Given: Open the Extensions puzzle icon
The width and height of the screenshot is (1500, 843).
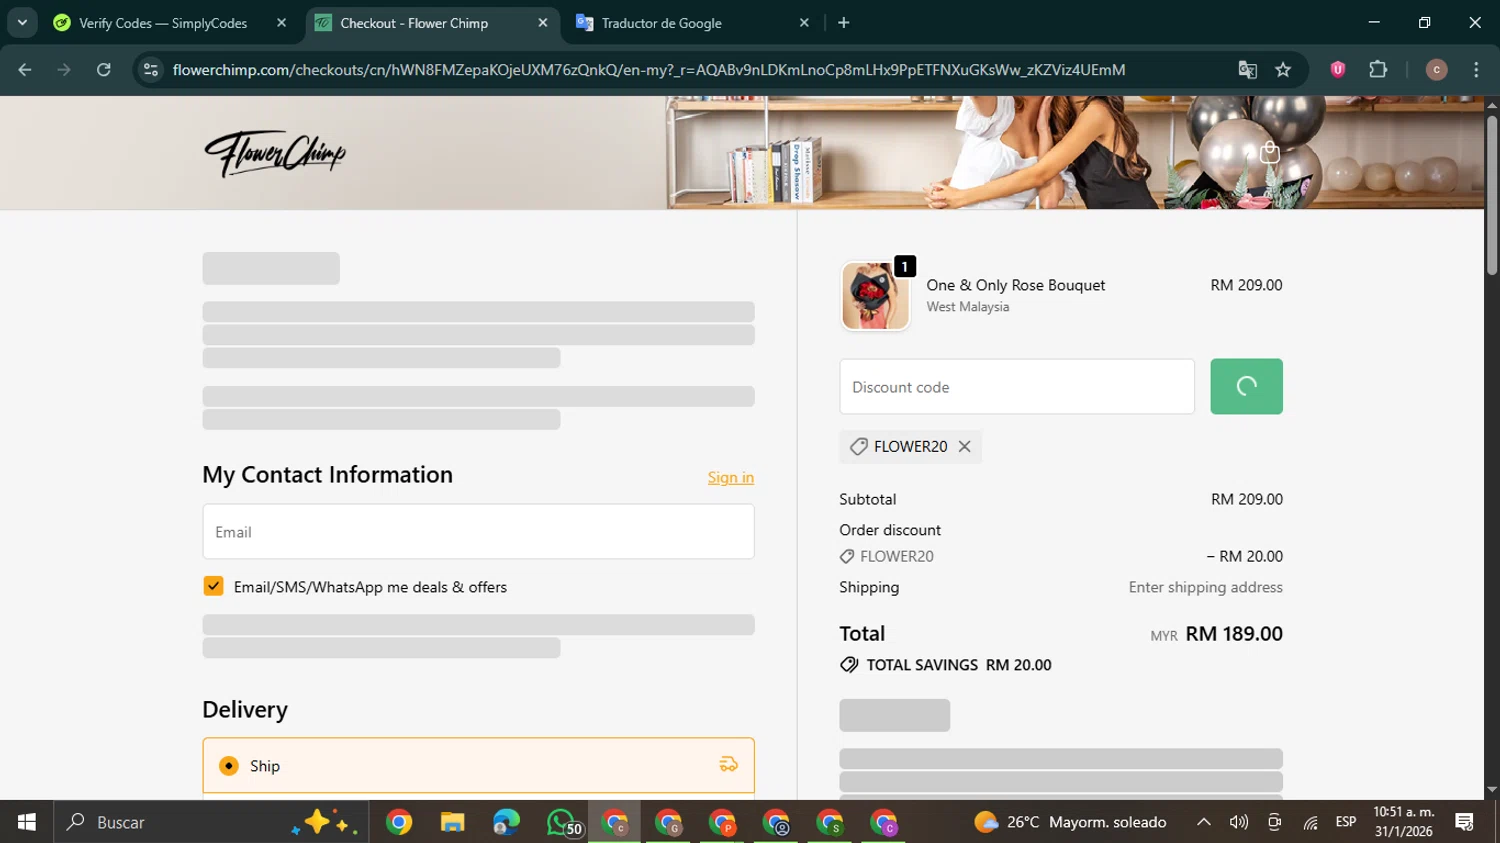Looking at the screenshot, I should 1378,70.
